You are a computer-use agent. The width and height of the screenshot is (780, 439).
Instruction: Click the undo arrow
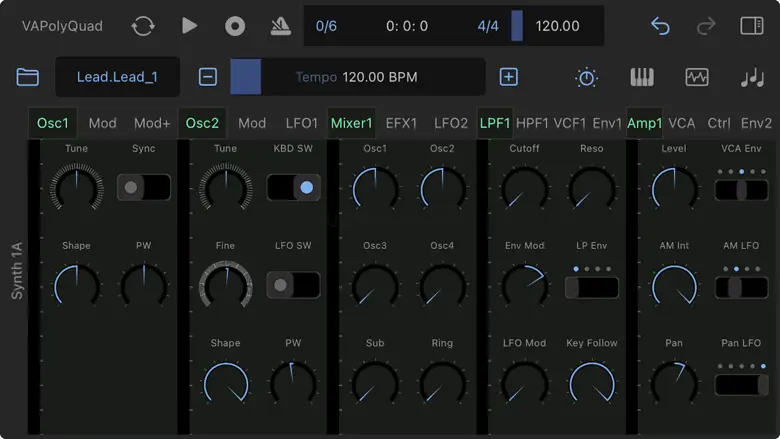tap(660, 26)
